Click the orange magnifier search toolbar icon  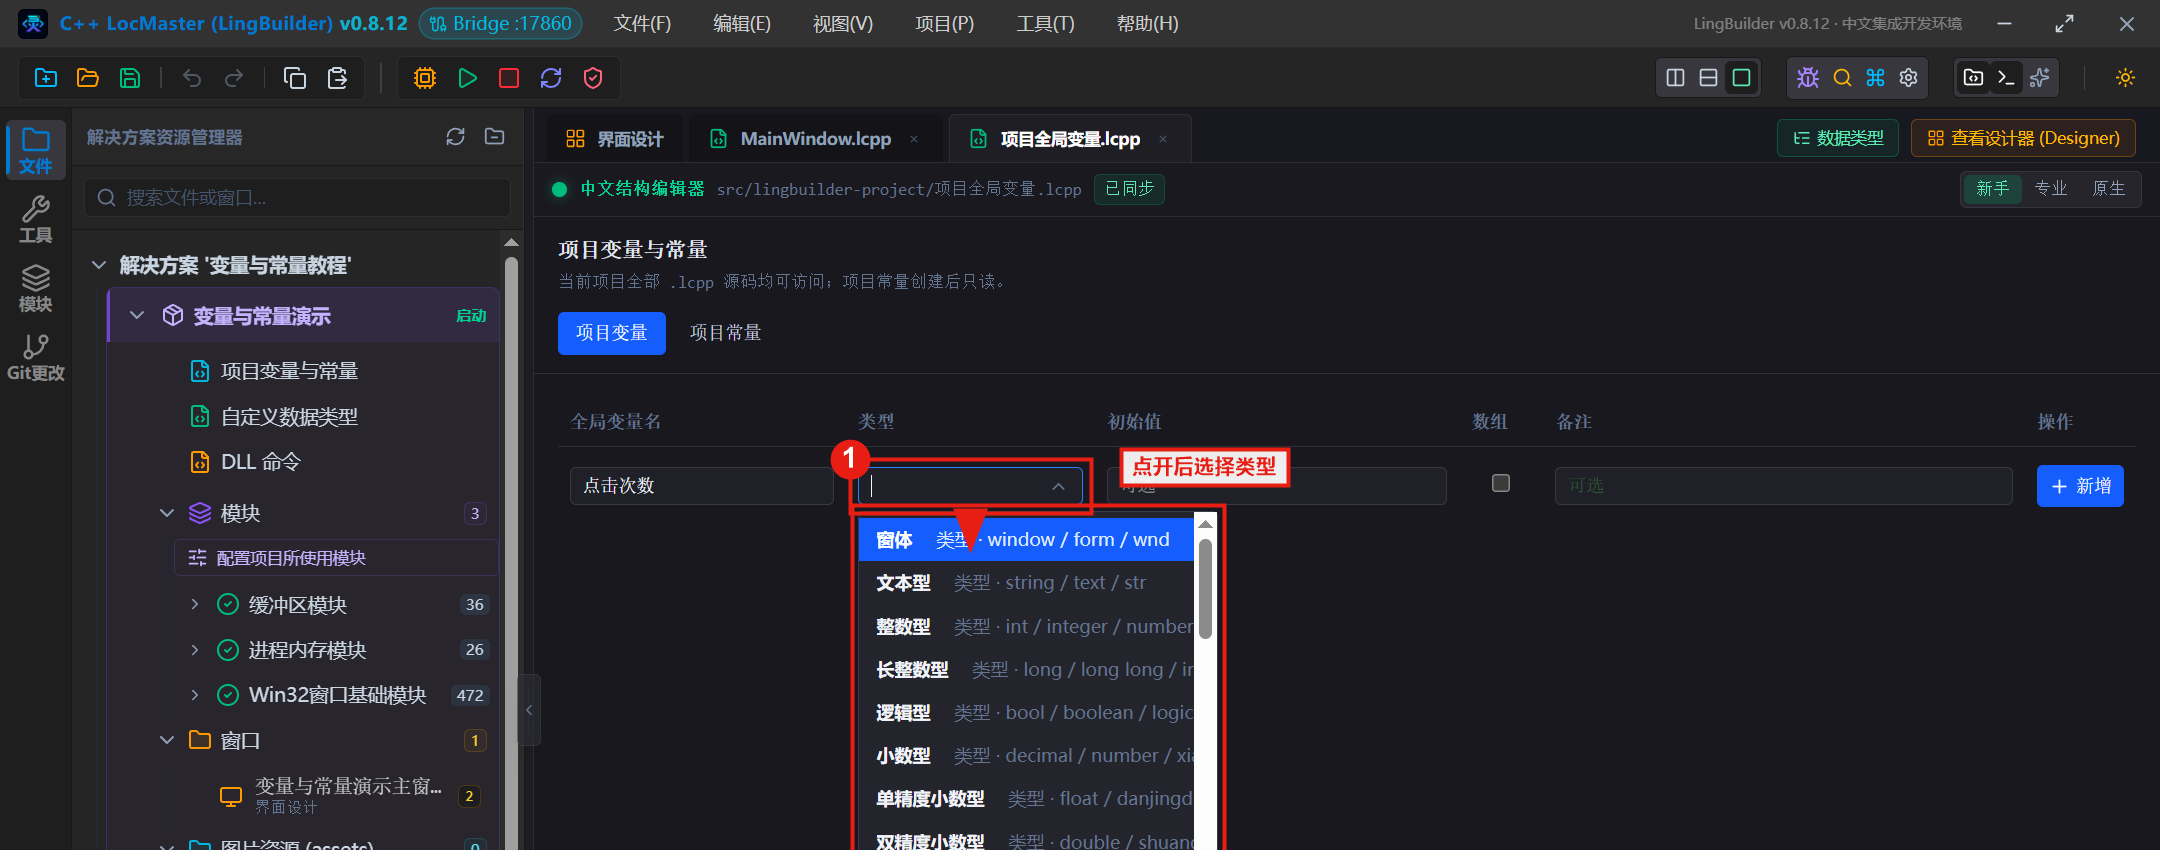pos(1842,78)
